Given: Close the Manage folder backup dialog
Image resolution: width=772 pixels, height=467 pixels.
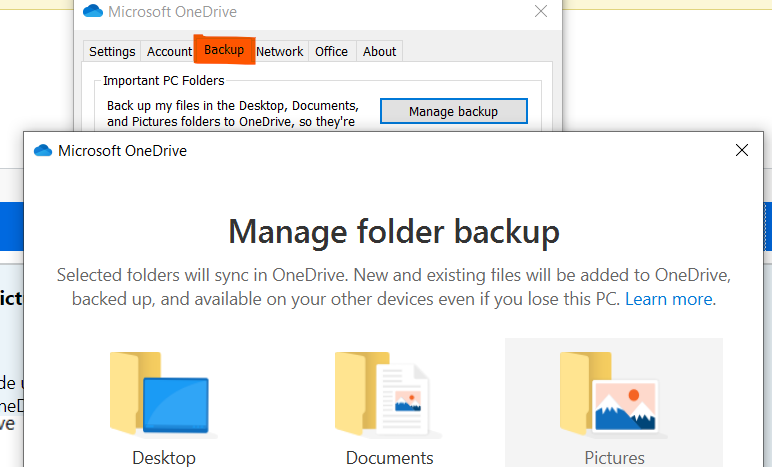Looking at the screenshot, I should [741, 150].
